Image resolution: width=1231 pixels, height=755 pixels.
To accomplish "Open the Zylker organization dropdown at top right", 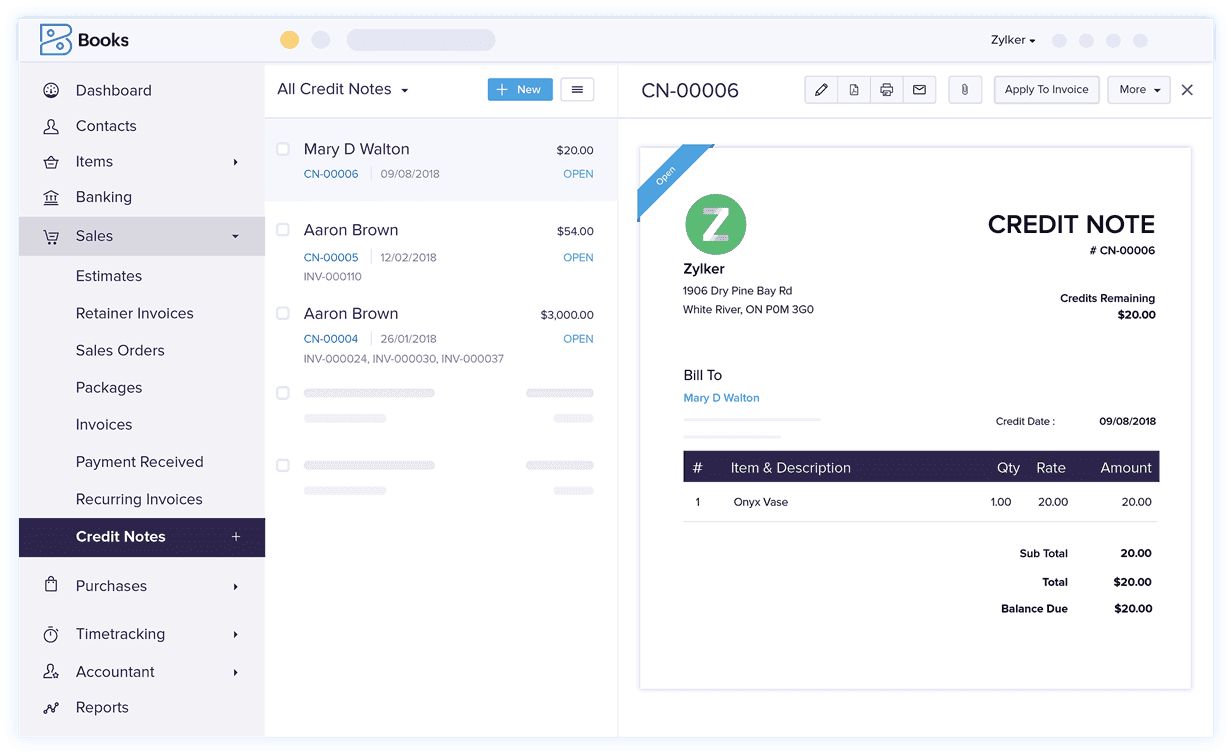I will pos(1011,40).
